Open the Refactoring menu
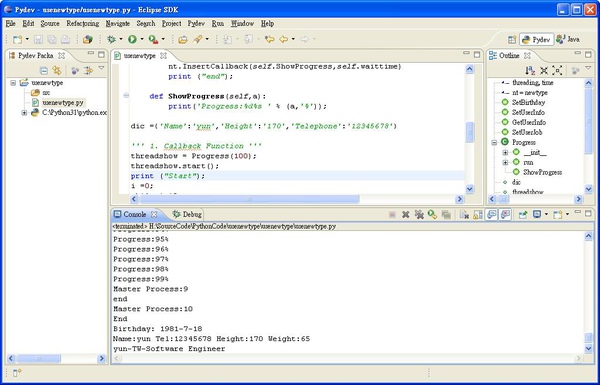The width and height of the screenshot is (600, 385). click(83, 23)
